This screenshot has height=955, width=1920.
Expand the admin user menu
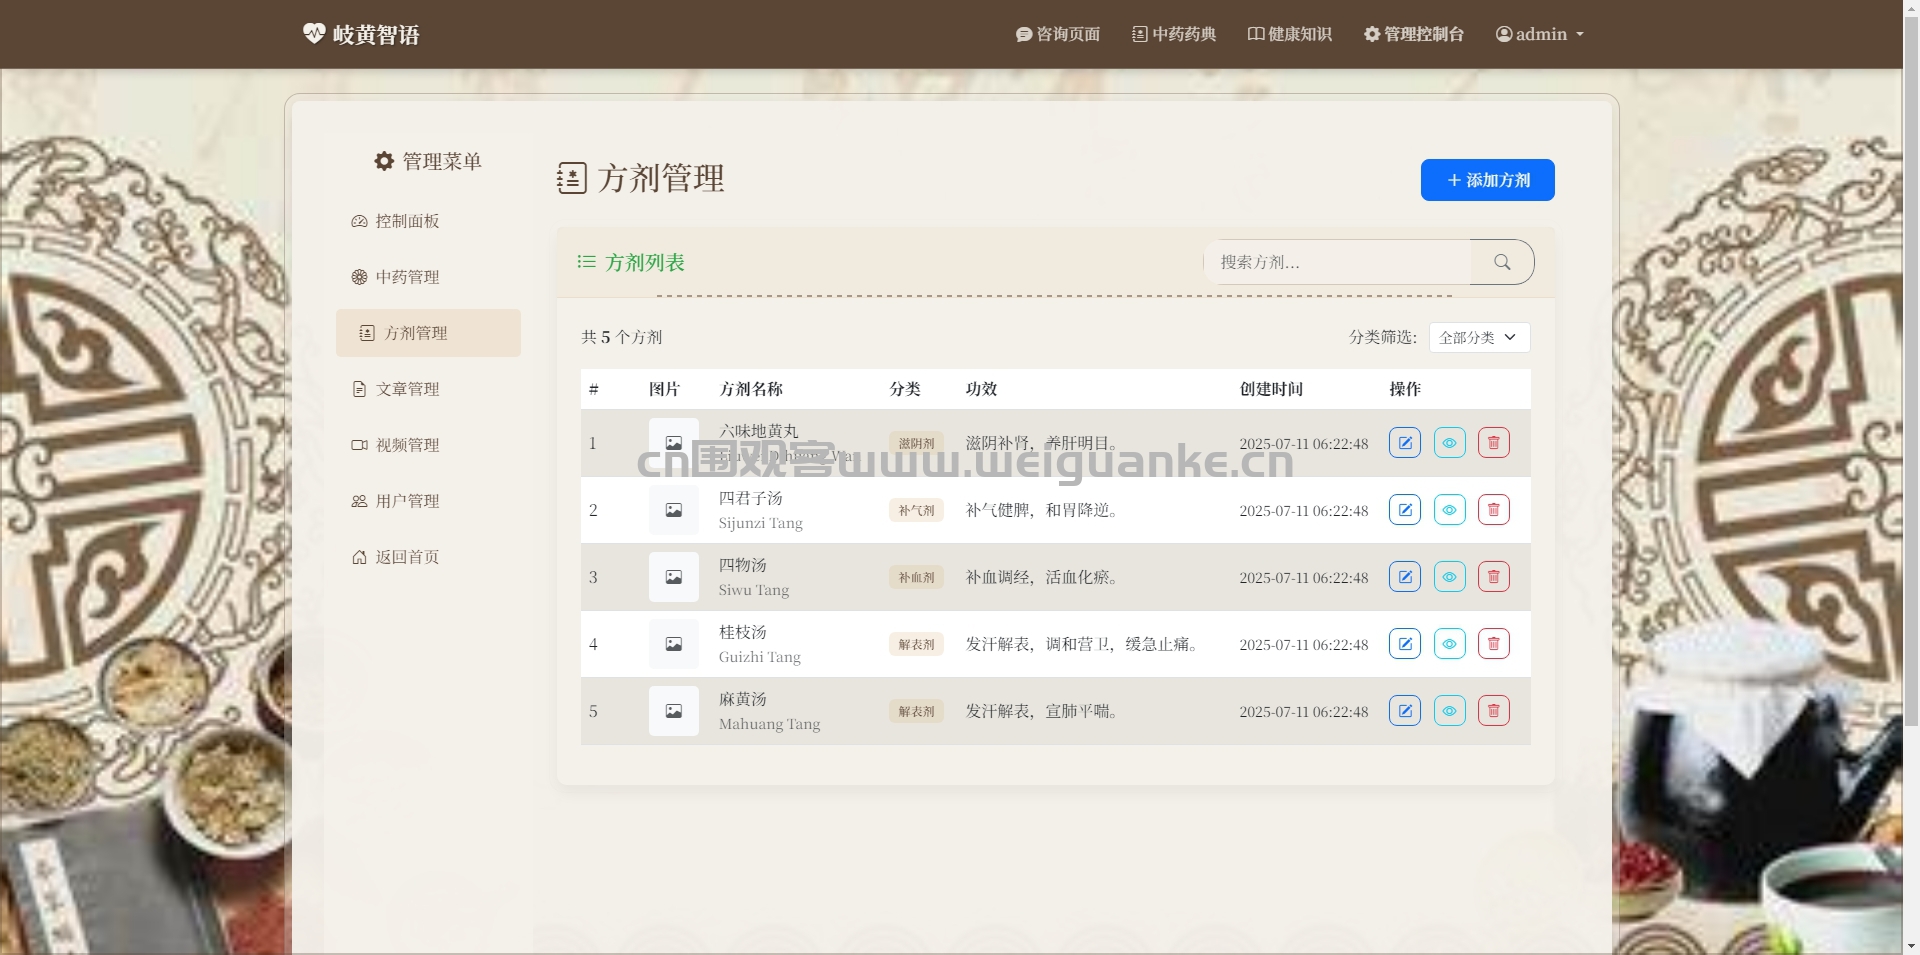pos(1540,34)
